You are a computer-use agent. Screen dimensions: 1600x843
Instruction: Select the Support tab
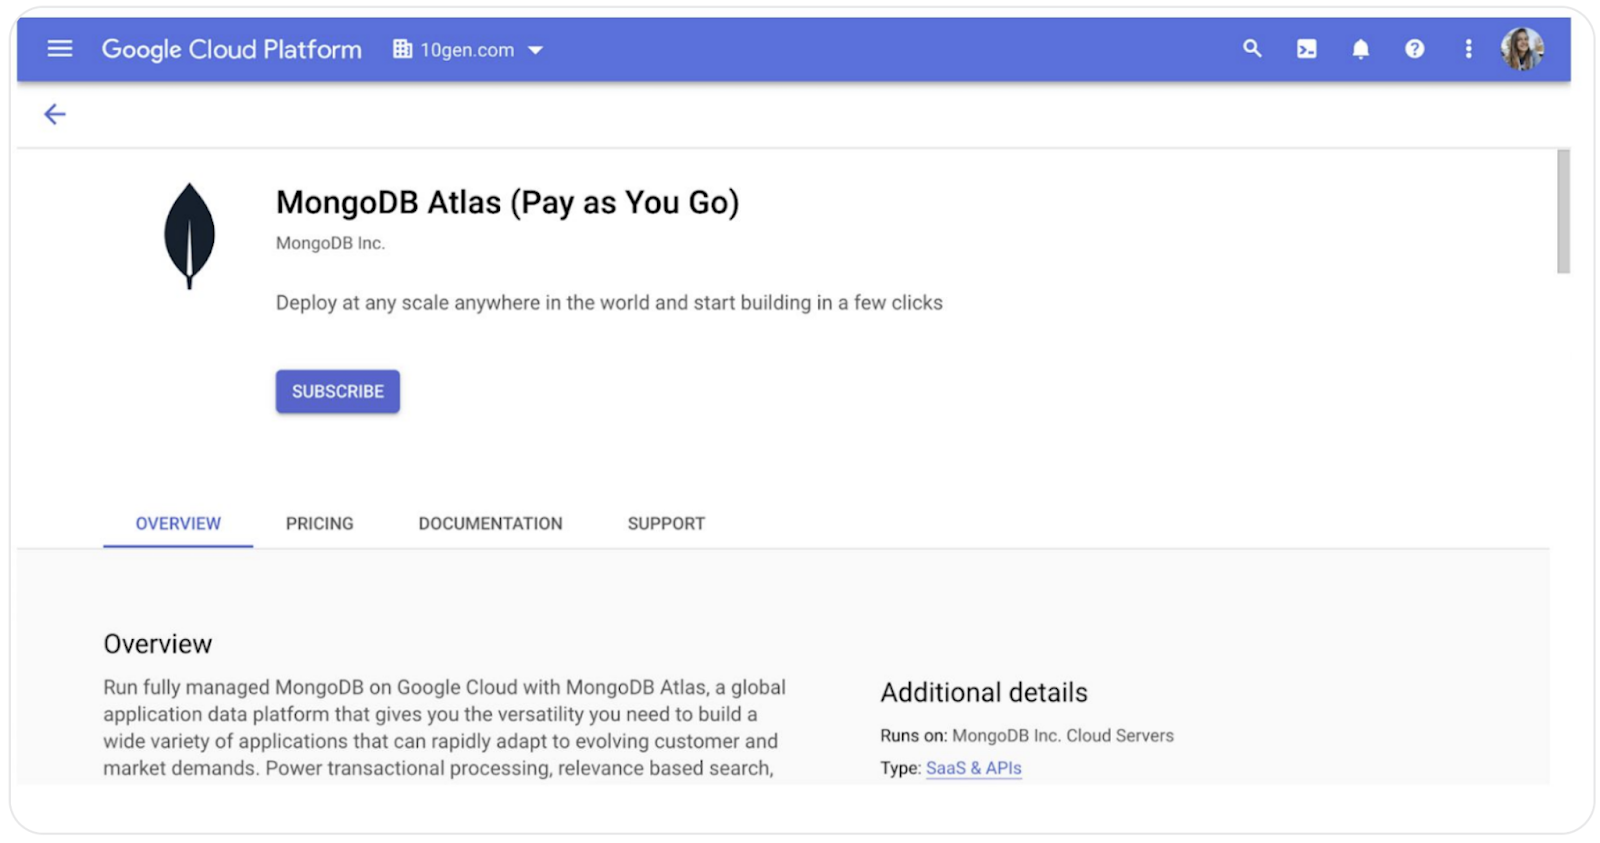pos(666,524)
